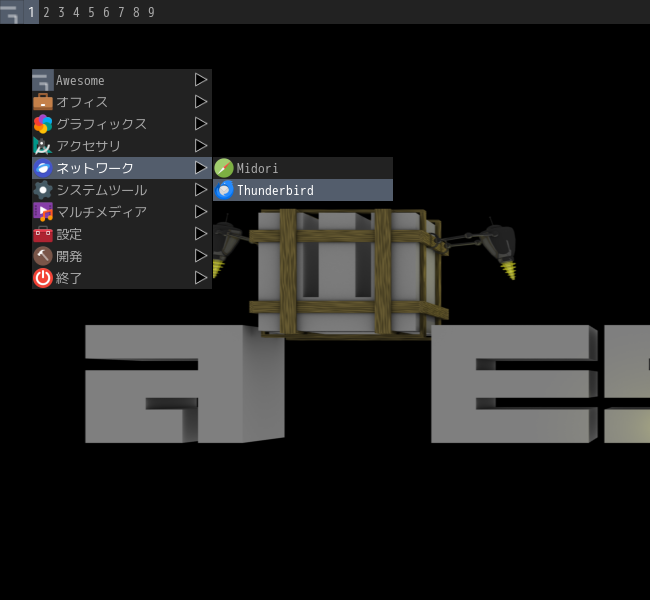Launch Thunderbird from the submenu
Image resolution: width=650 pixels, height=600 pixels.
click(303, 190)
